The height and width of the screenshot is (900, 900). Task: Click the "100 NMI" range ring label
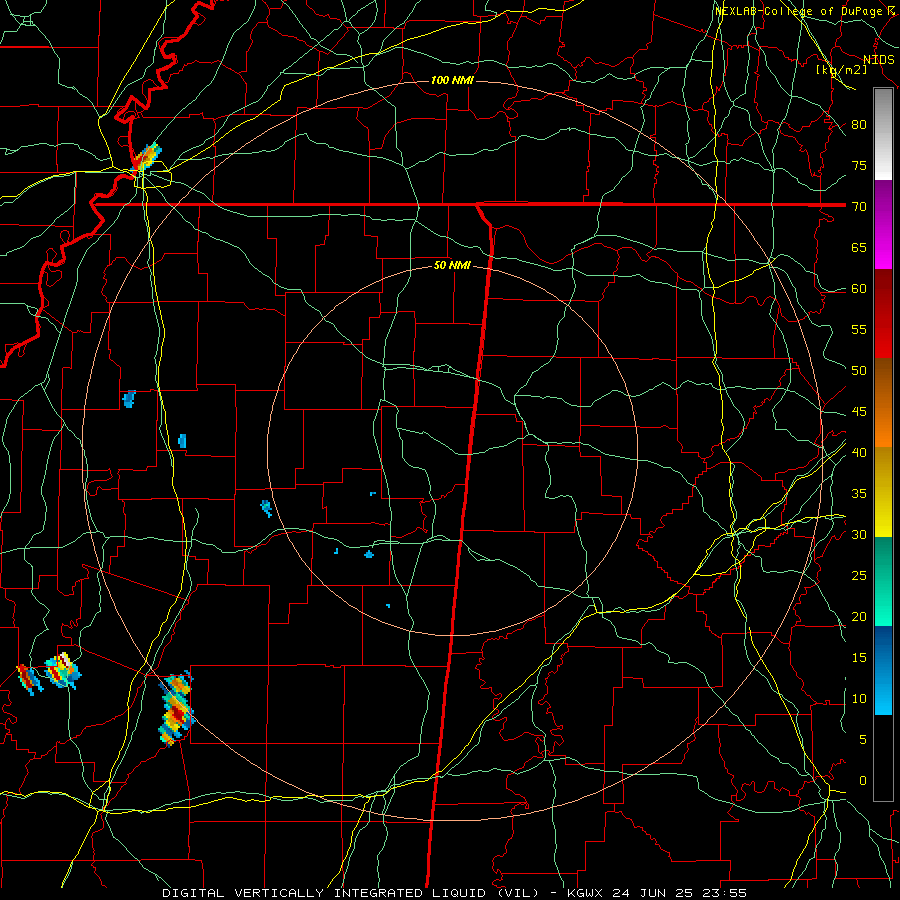452,80
